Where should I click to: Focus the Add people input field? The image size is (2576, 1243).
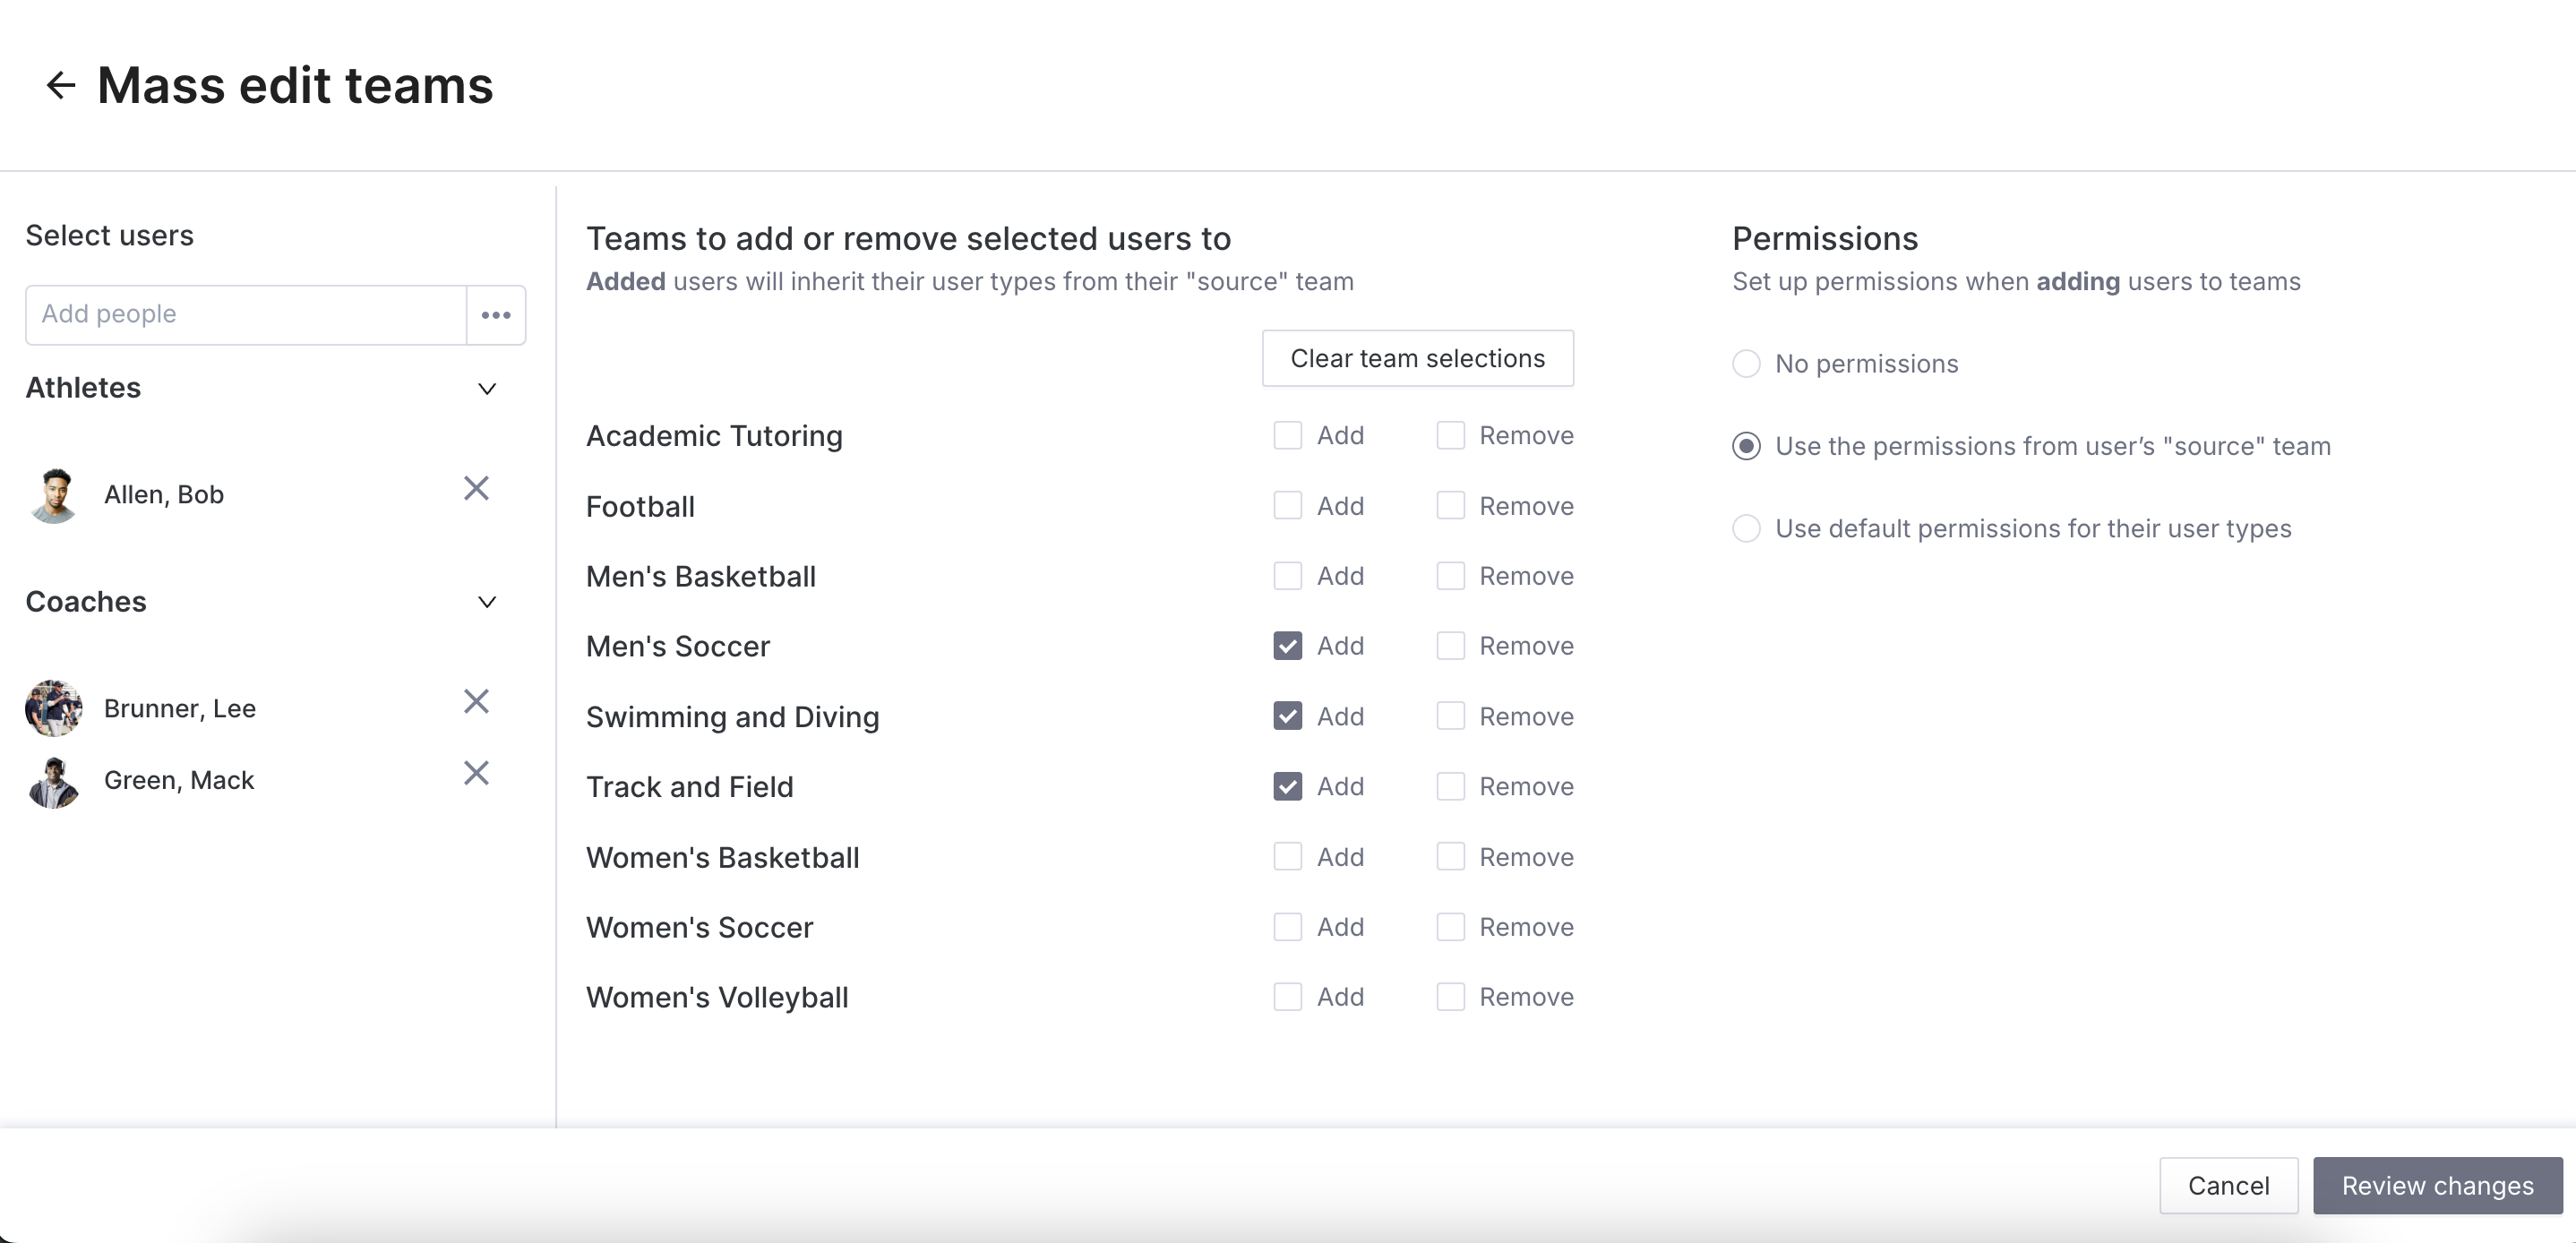[x=246, y=315]
